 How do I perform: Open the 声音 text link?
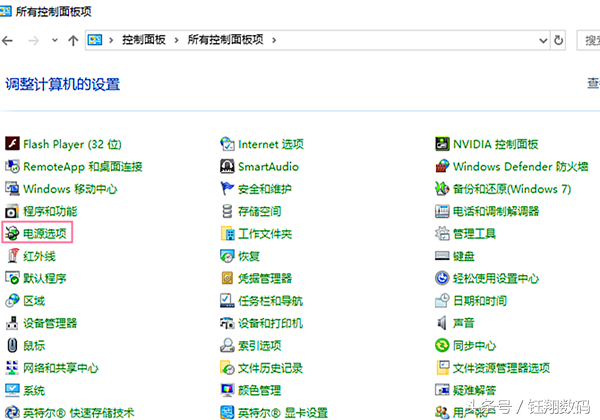click(464, 323)
